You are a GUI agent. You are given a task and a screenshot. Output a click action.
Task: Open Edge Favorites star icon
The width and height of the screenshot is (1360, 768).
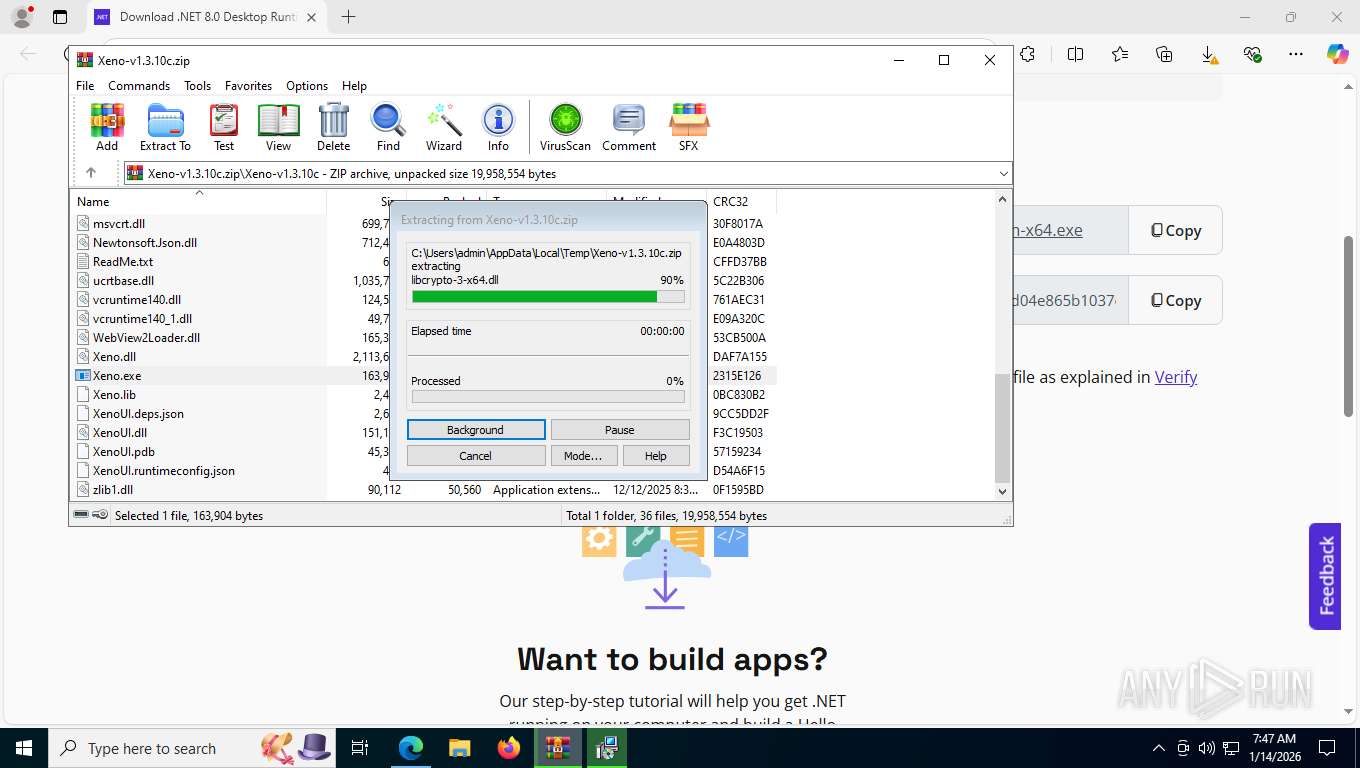[x=1119, y=54]
